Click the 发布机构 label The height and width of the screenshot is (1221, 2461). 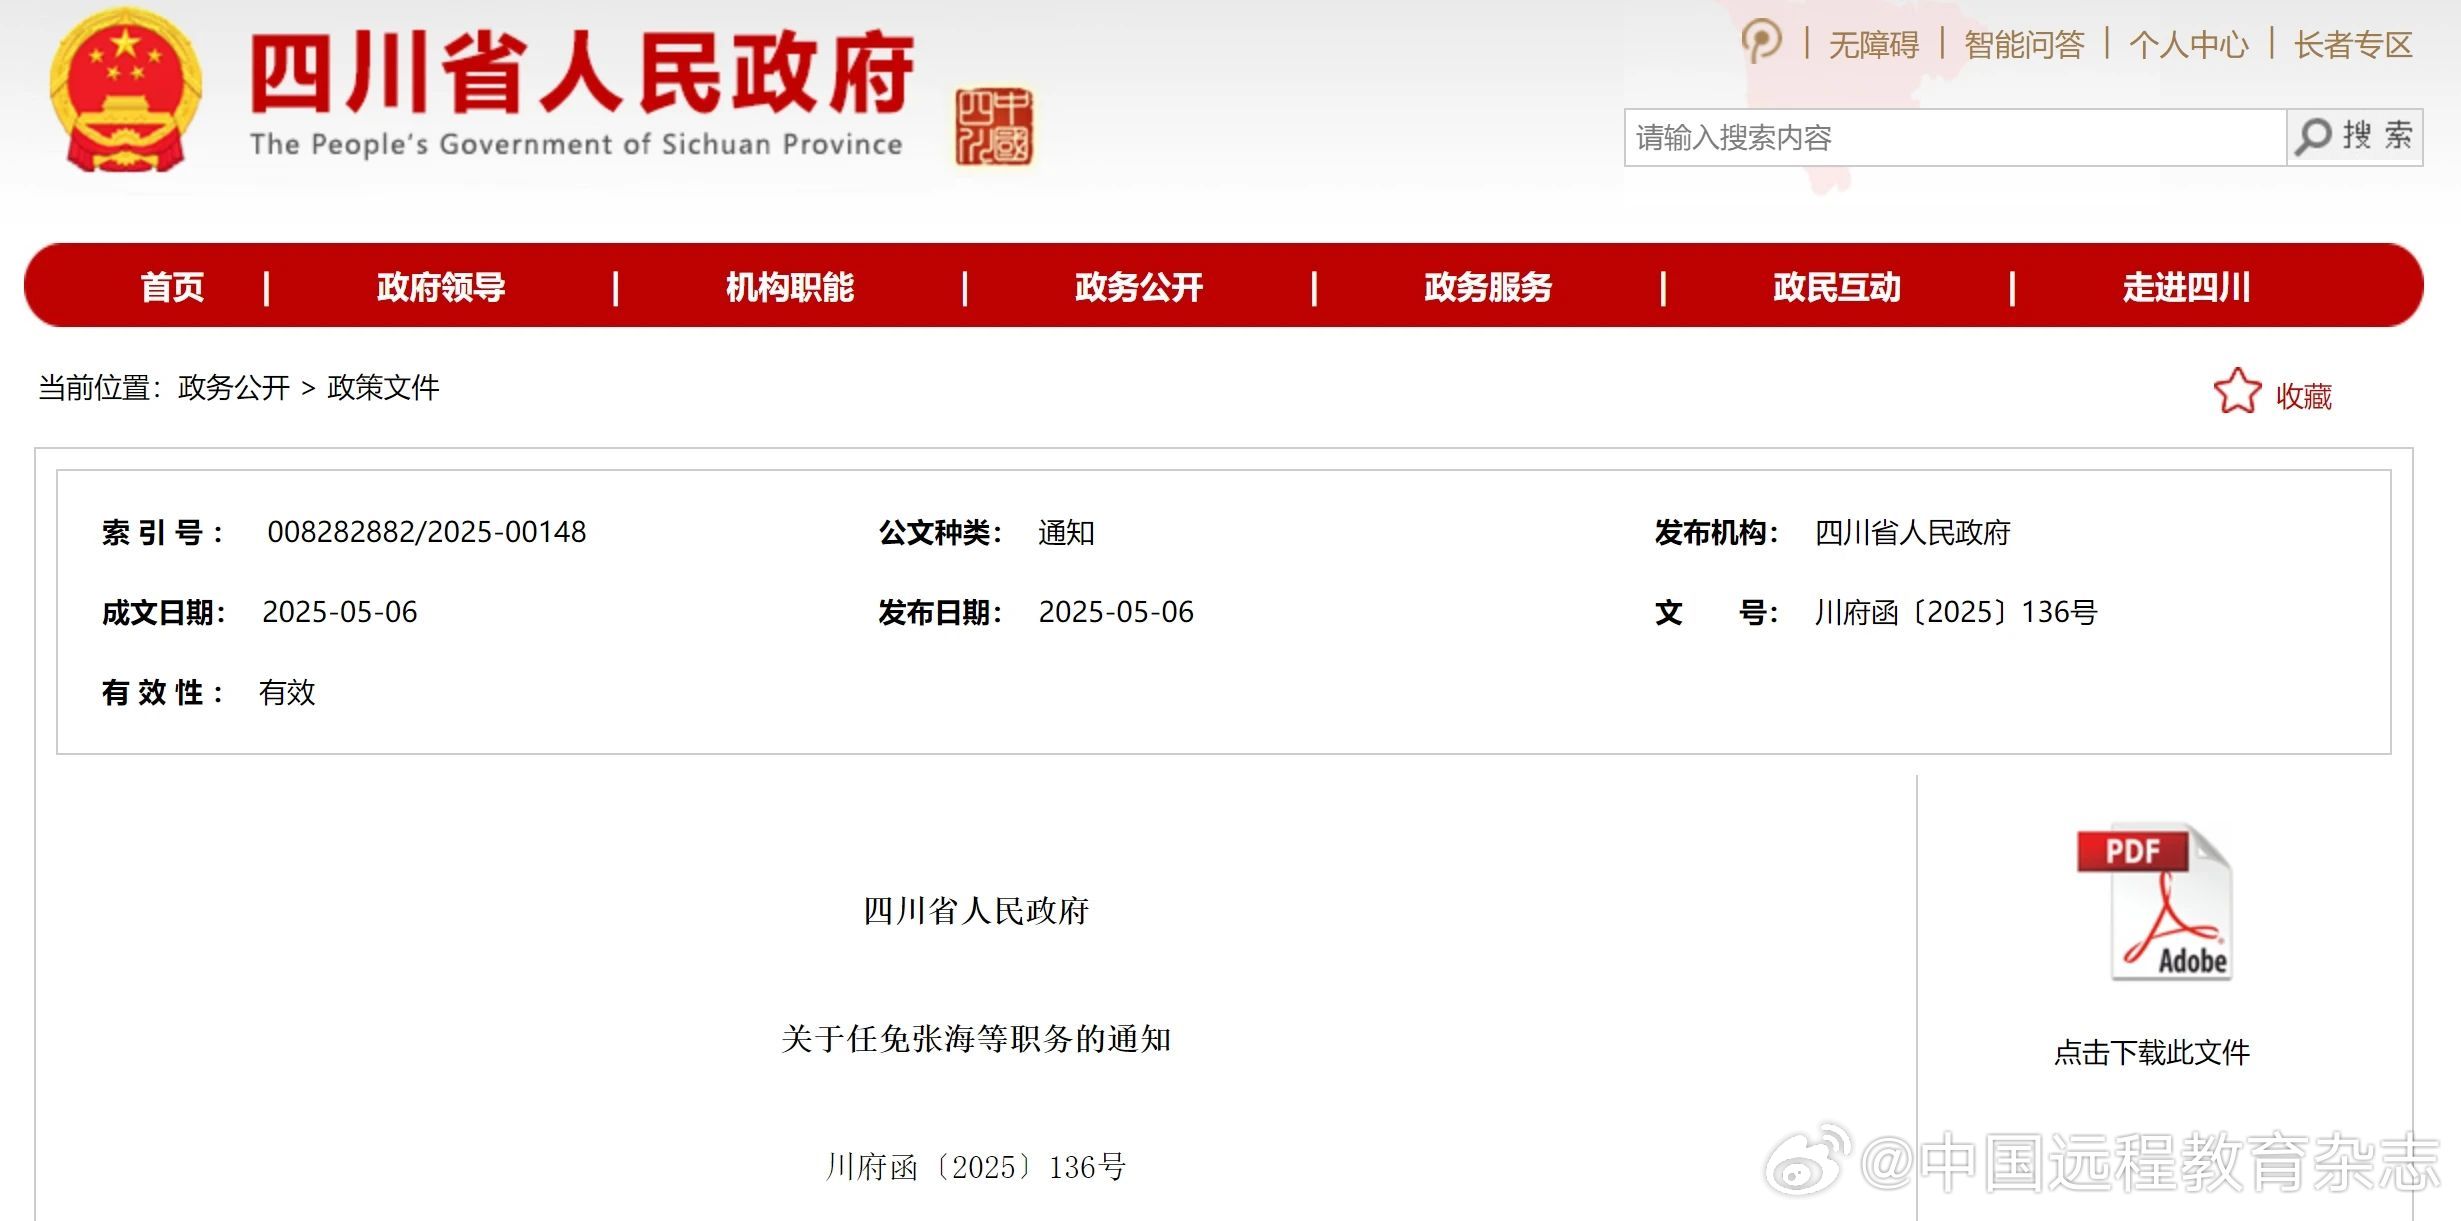point(1717,533)
